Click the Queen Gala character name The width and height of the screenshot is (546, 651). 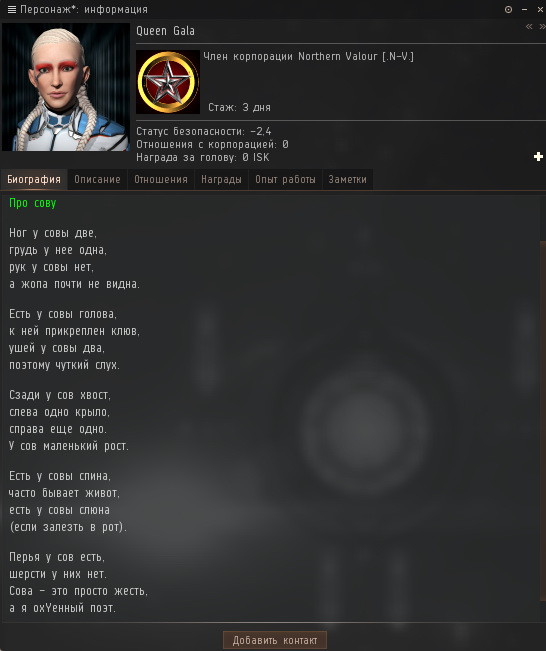[165, 31]
